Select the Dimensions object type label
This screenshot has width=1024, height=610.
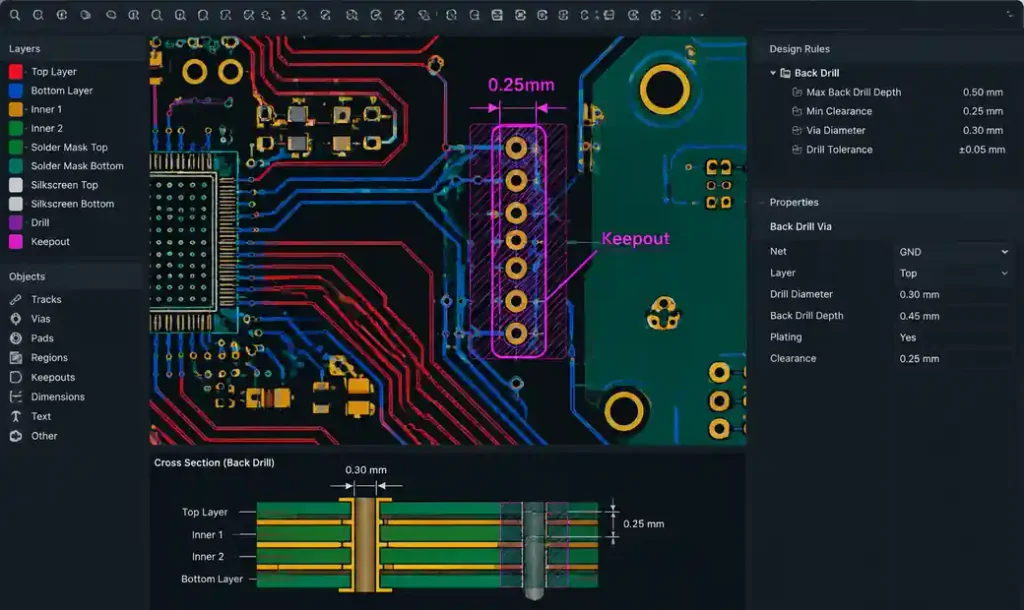pyautogui.click(x=57, y=397)
